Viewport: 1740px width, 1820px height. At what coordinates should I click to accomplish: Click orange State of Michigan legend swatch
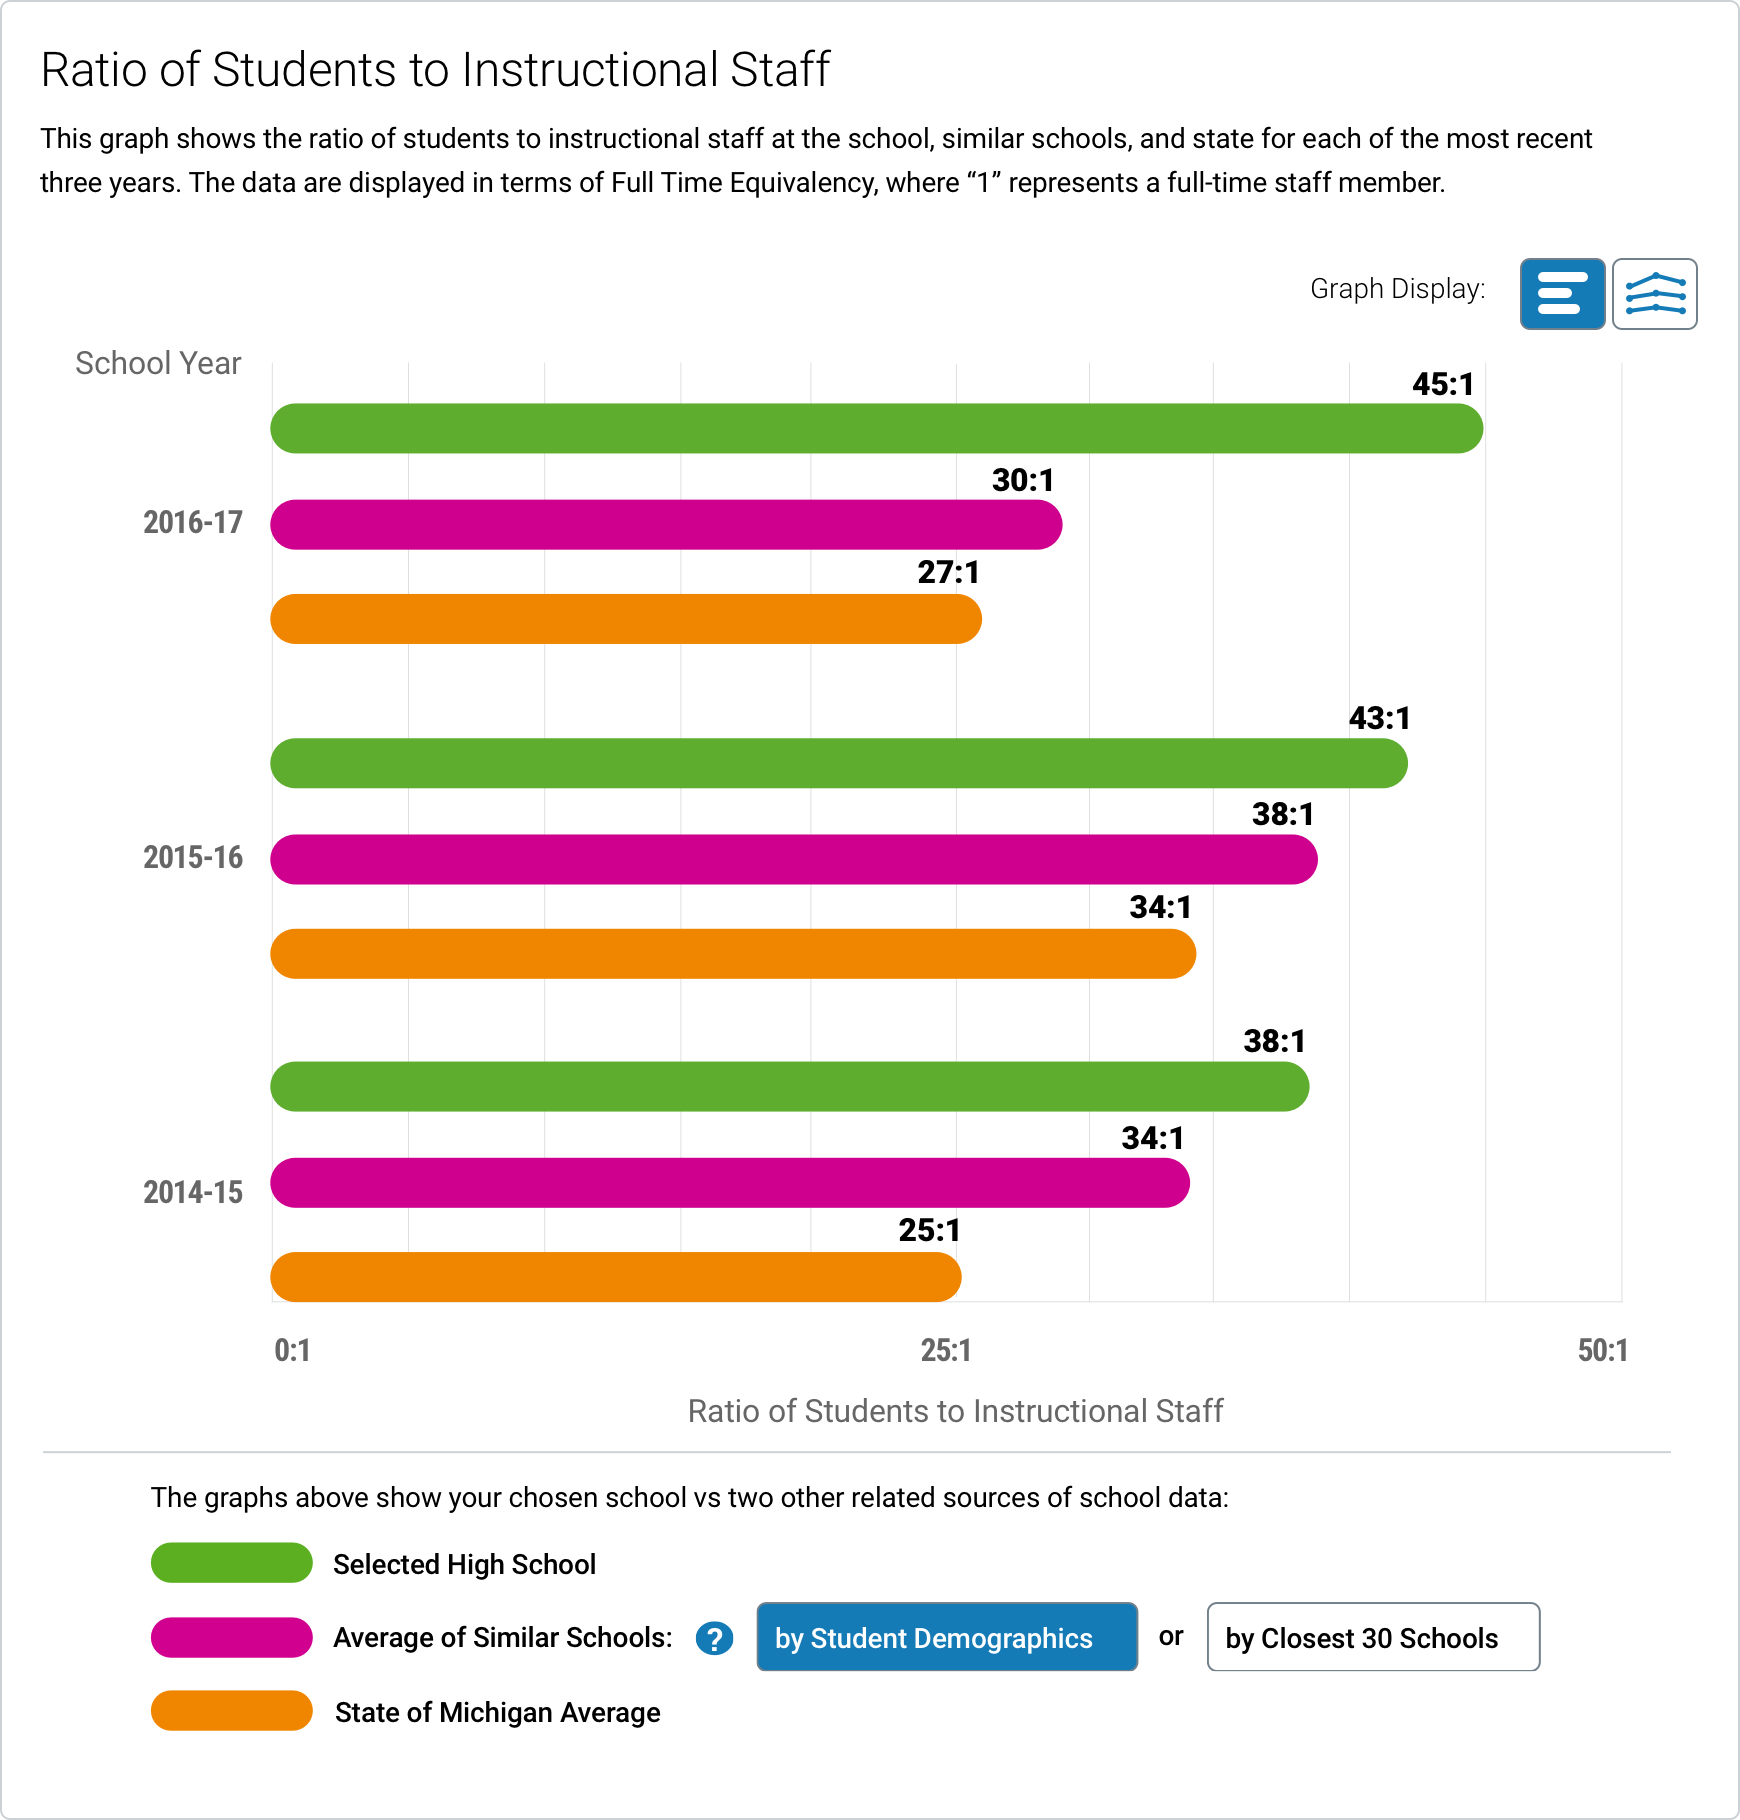pyautogui.click(x=232, y=1711)
